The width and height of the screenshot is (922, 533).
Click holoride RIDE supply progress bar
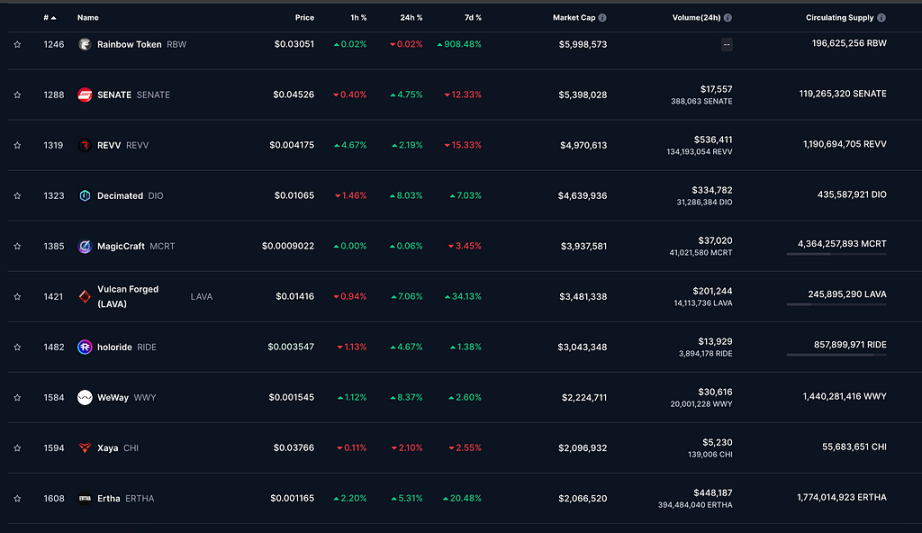[836, 355]
